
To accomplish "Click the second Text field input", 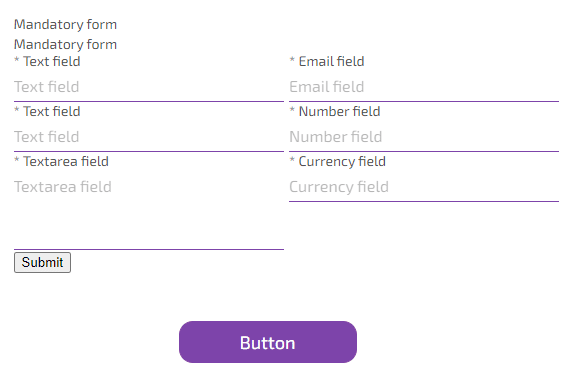I will click(149, 137).
